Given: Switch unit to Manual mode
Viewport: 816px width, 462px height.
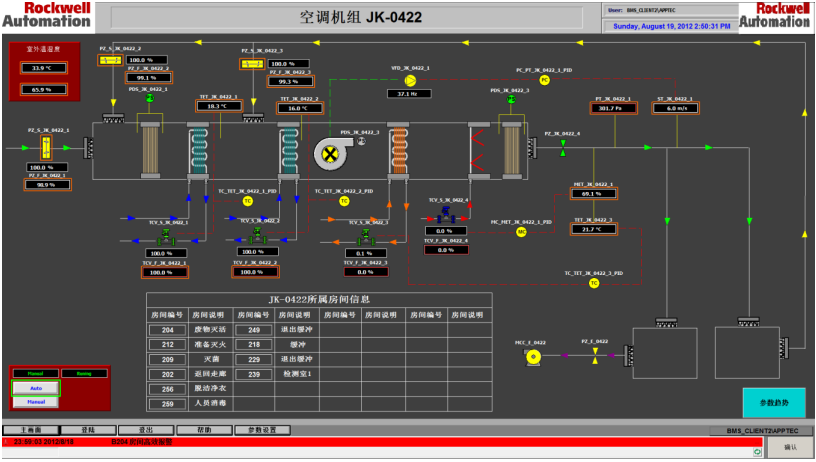Looking at the screenshot, I should click(35, 402).
